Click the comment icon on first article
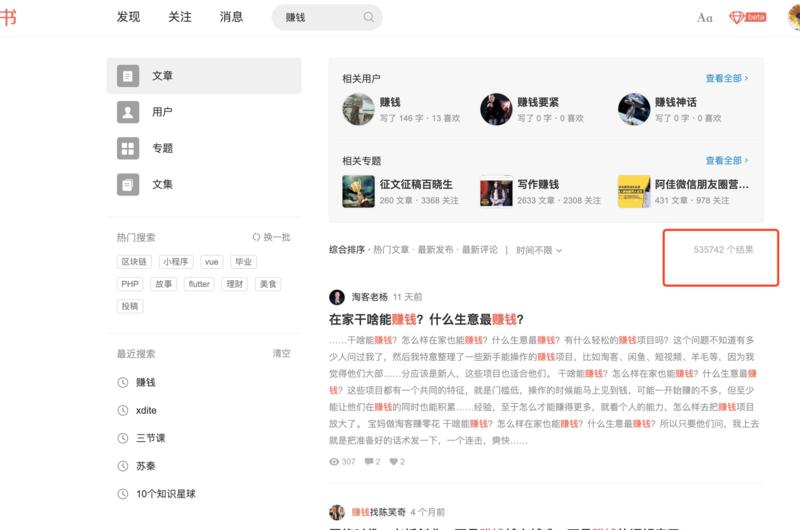The width and height of the screenshot is (800, 530). coord(369,462)
